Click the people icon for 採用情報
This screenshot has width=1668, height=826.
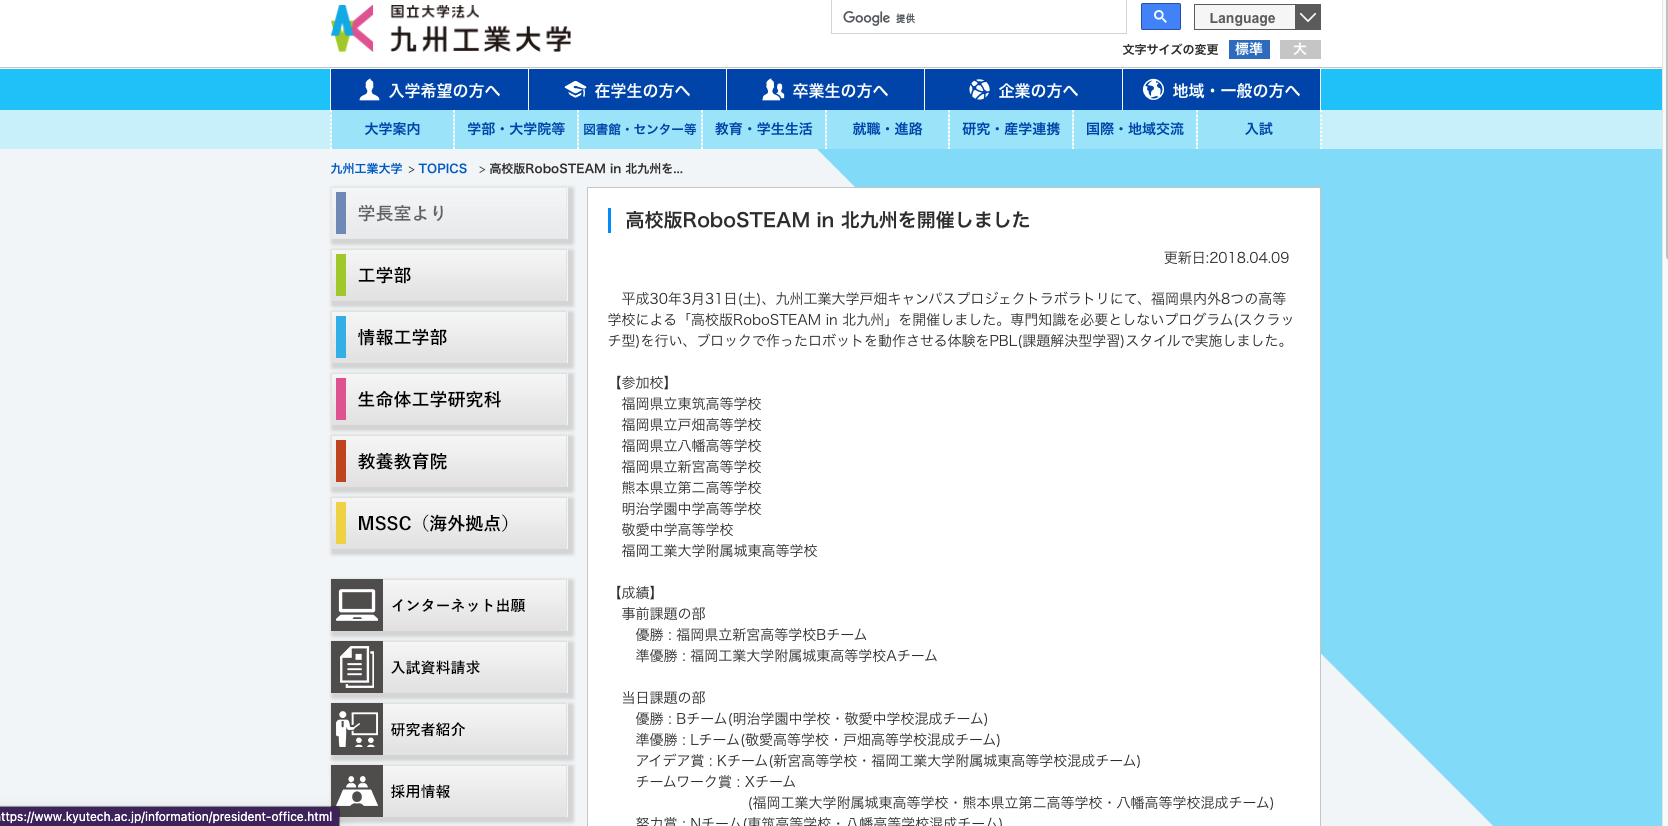pyautogui.click(x=357, y=791)
